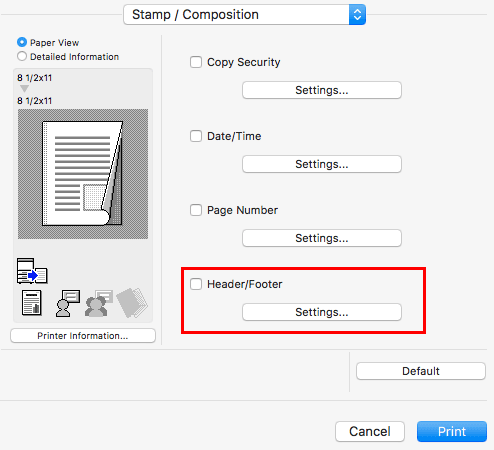Click the gray triangle between paper sizes

click(x=24, y=89)
